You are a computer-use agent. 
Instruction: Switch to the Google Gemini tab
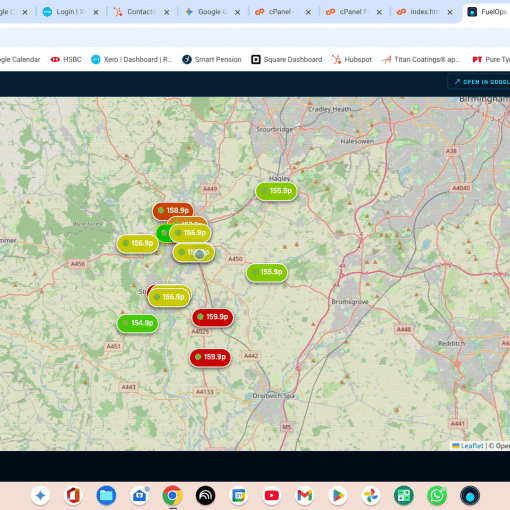pos(207,12)
